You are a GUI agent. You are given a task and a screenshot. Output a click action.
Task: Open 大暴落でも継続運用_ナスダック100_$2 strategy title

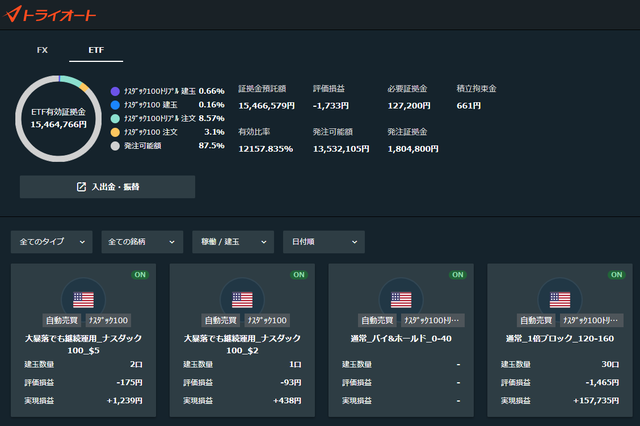tap(242, 344)
